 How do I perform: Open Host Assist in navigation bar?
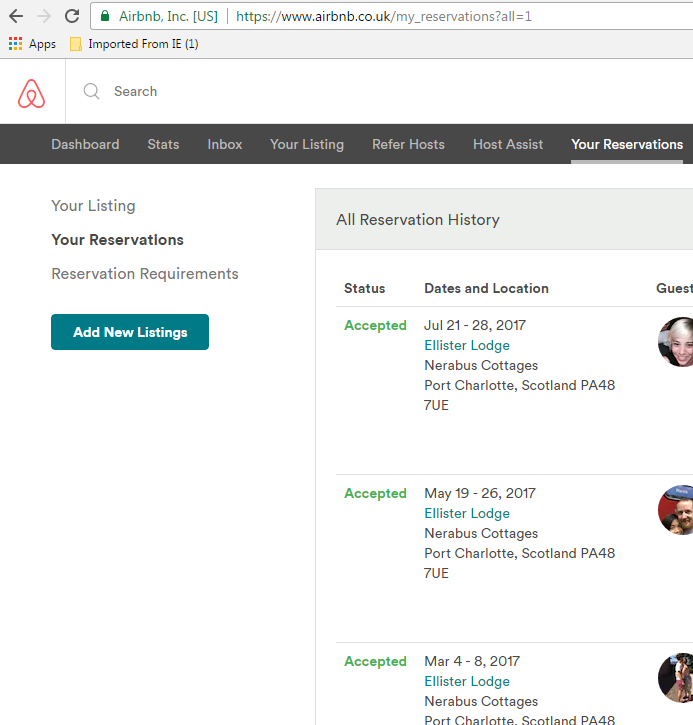pos(508,144)
